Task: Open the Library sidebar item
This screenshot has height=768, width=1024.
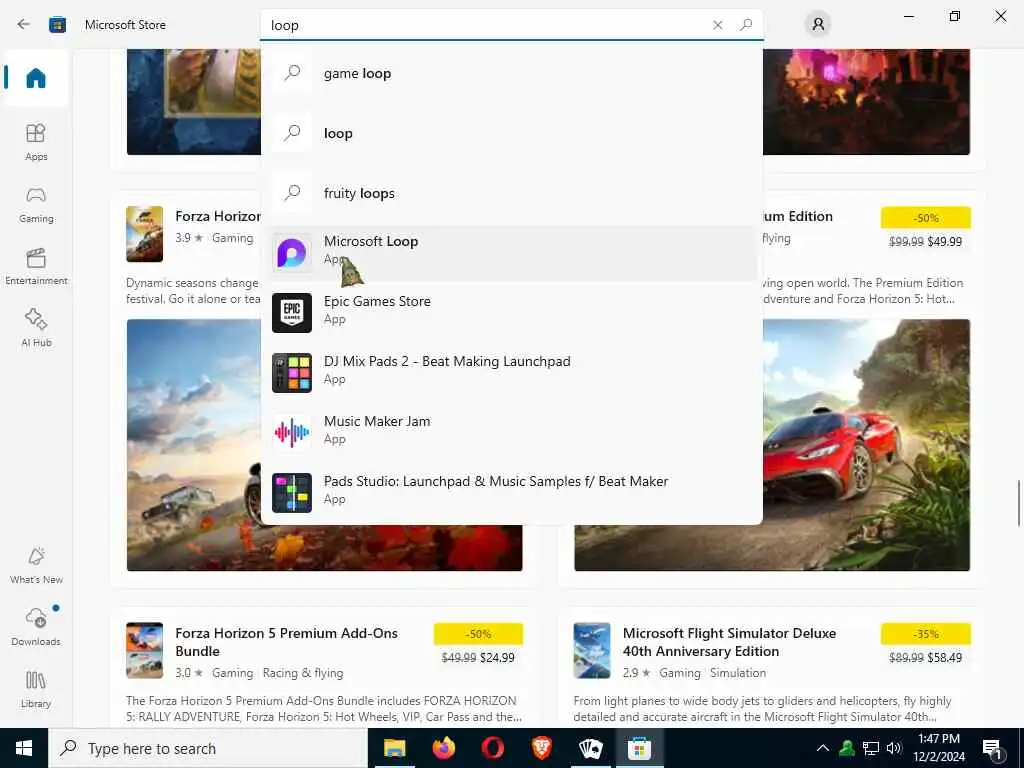Action: click(x=36, y=689)
